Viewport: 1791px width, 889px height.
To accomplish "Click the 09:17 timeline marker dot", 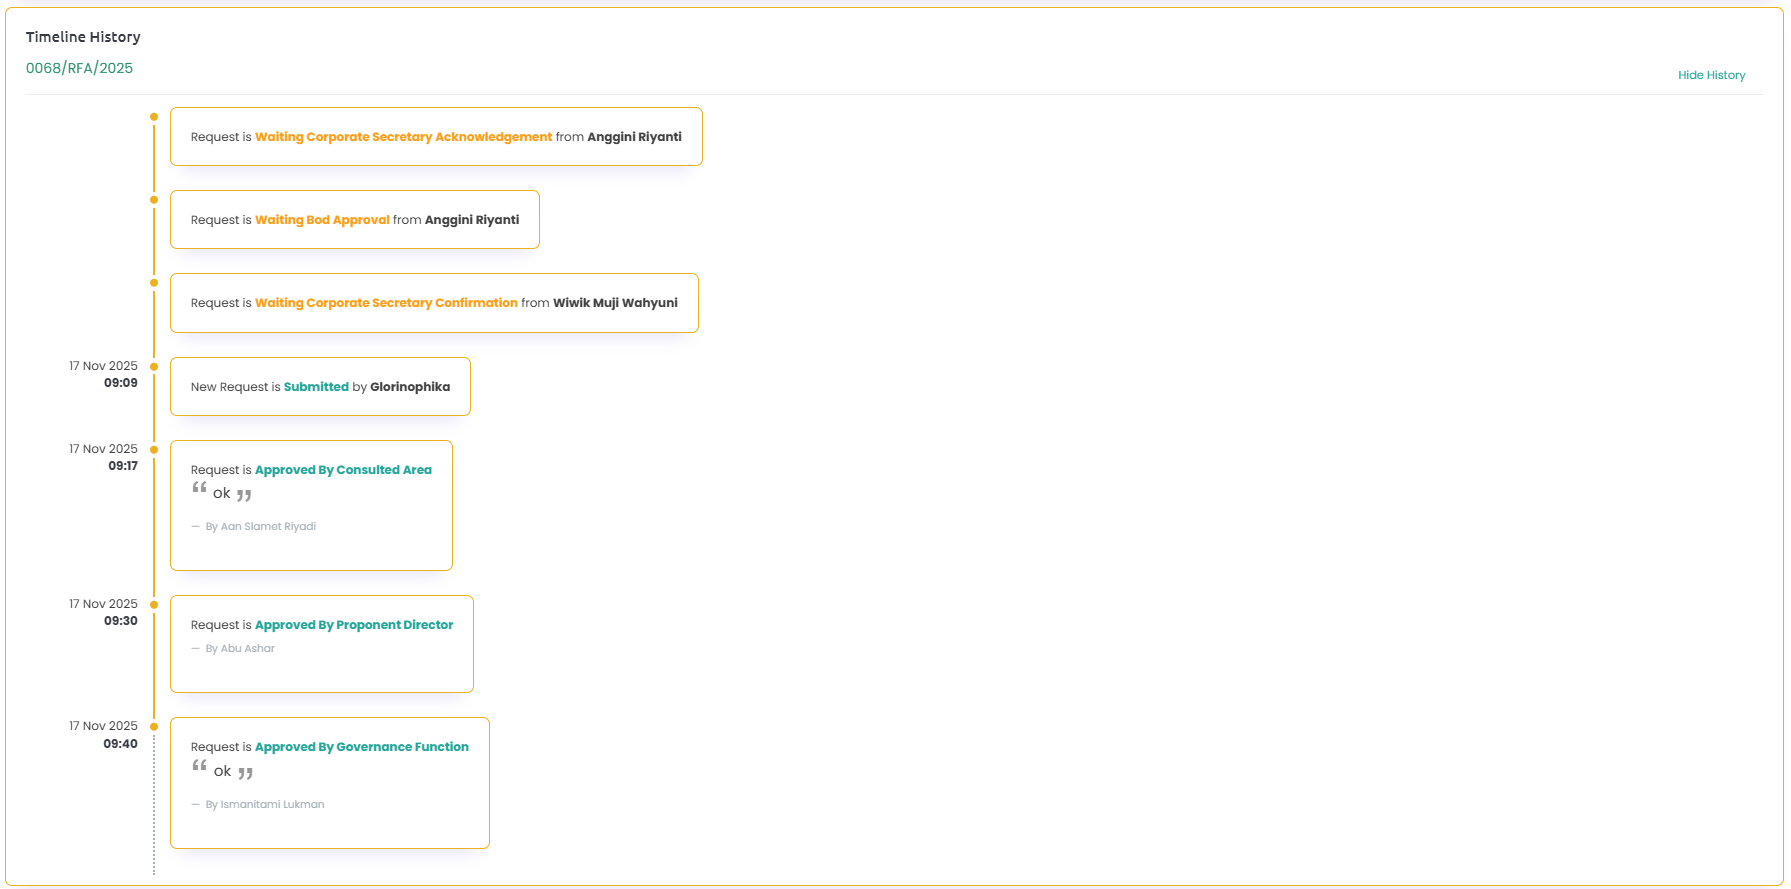I will 154,450.
